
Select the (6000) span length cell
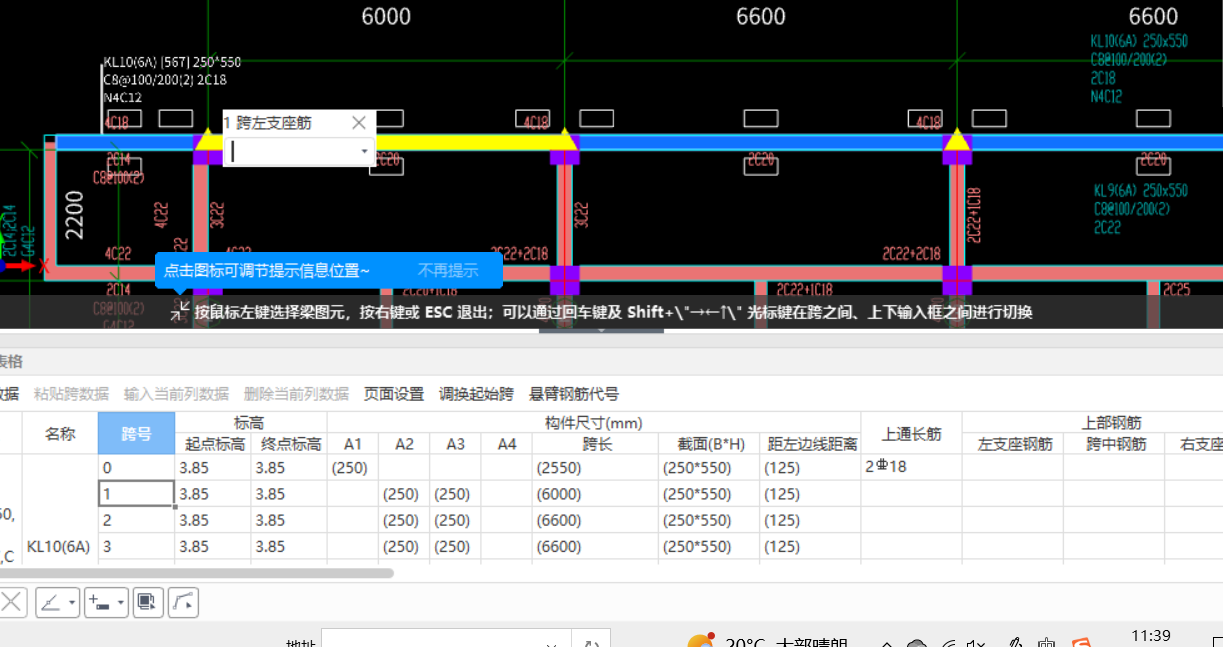click(x=595, y=494)
